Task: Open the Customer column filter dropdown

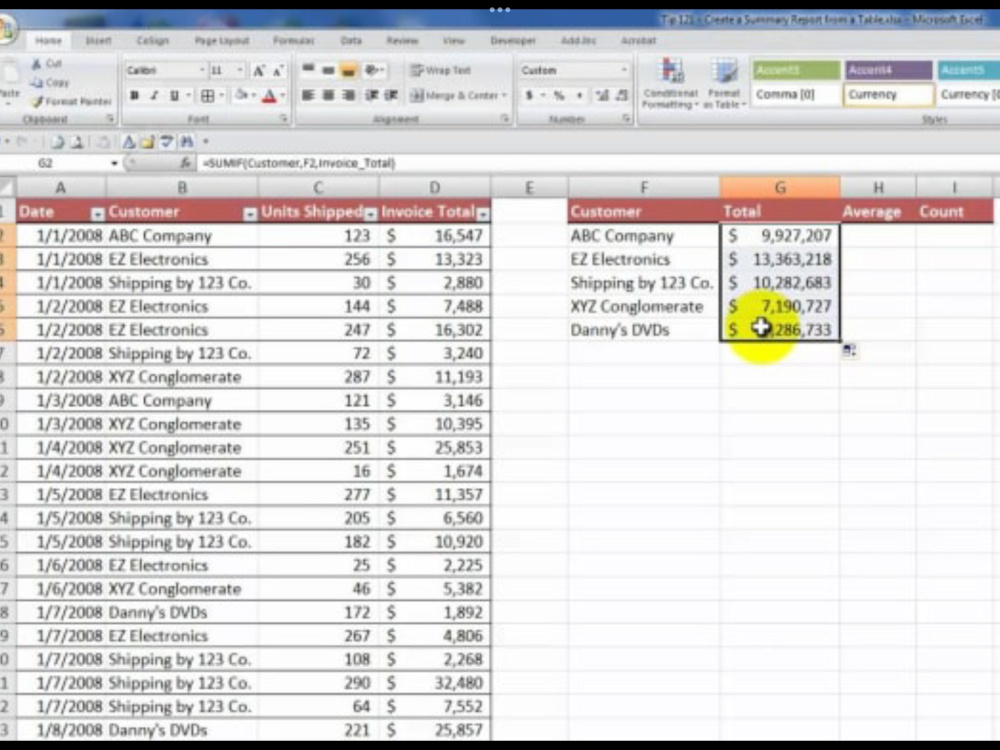Action: [x=250, y=214]
